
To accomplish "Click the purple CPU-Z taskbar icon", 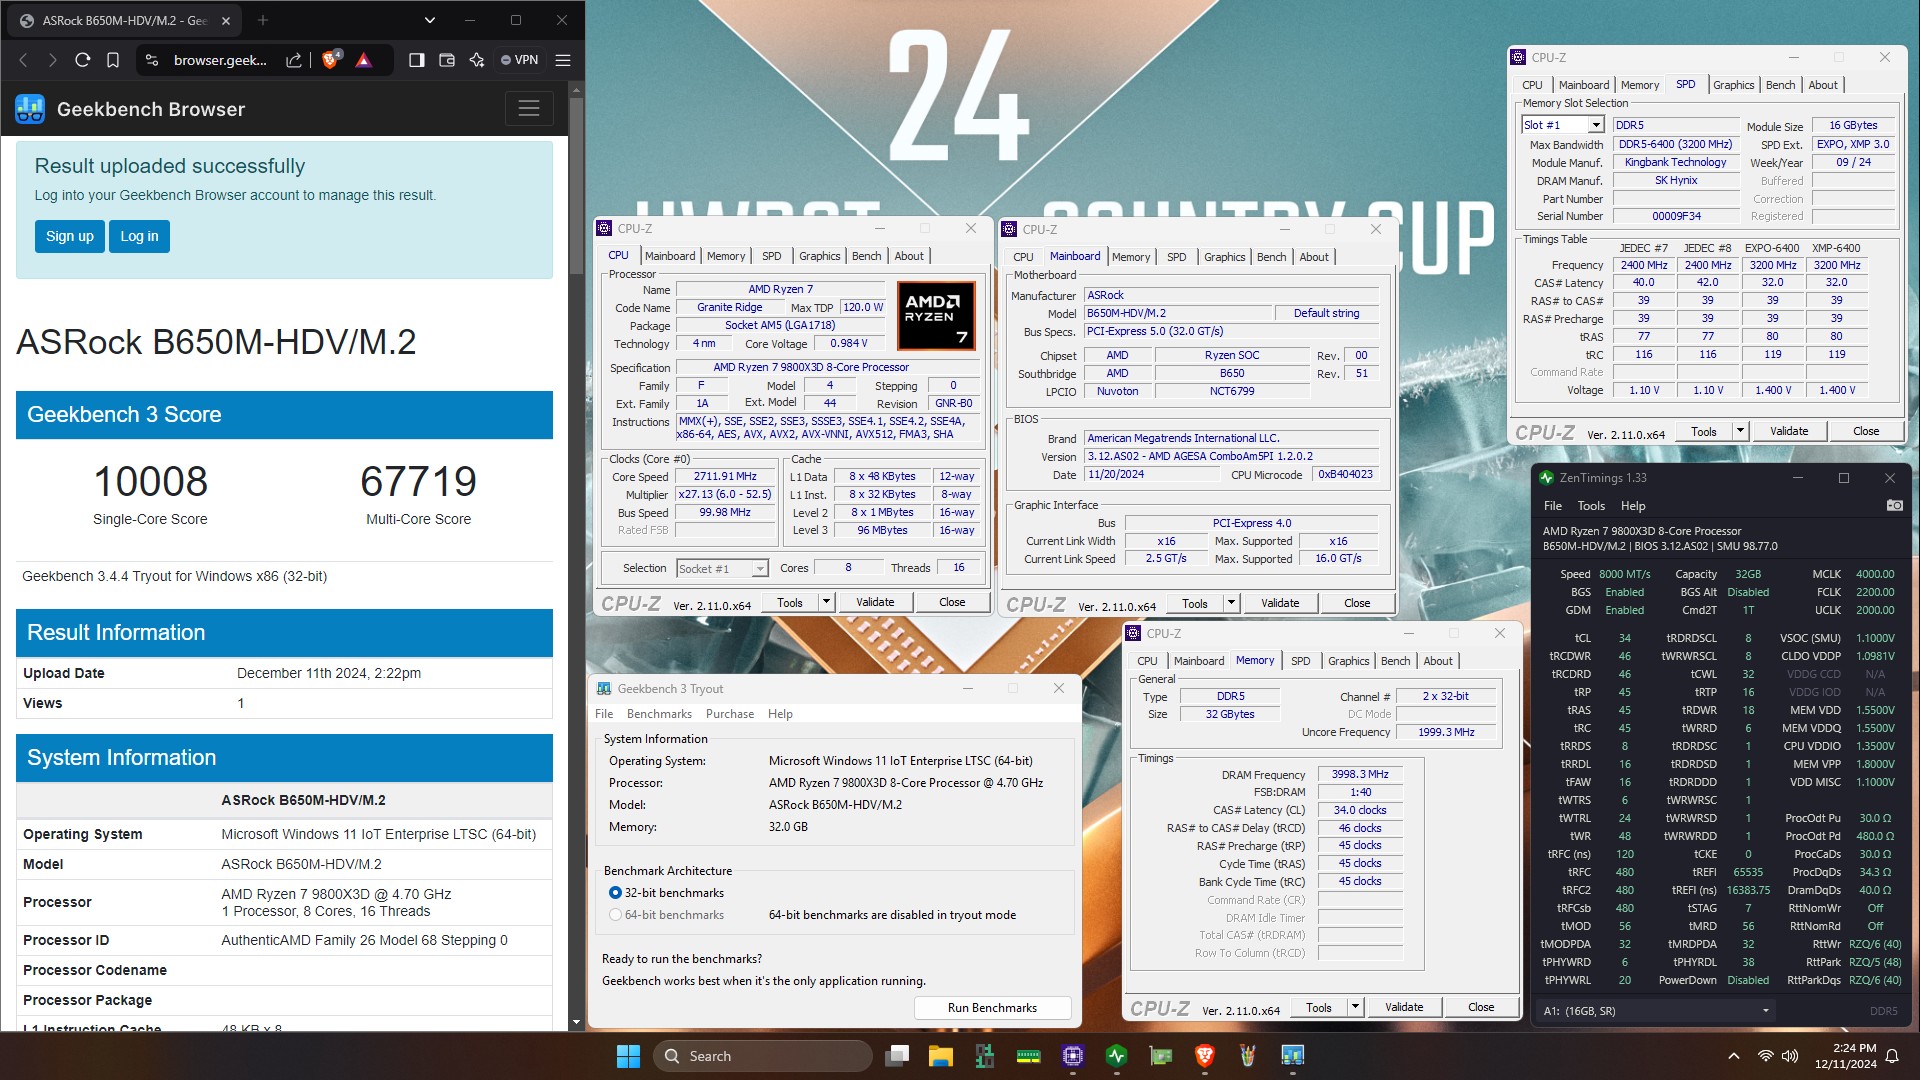I will 1073,1056.
